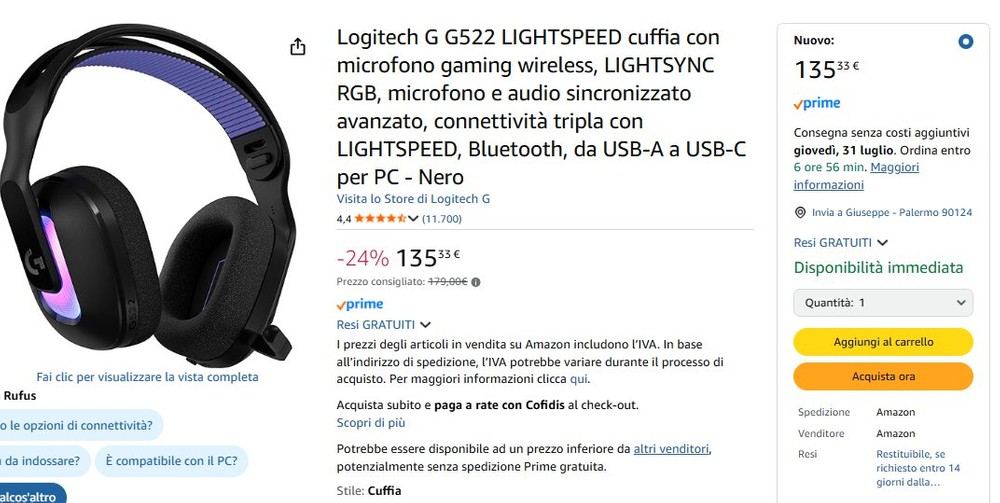Click the share icon above product image
This screenshot has width=1000, height=503.
point(298,47)
